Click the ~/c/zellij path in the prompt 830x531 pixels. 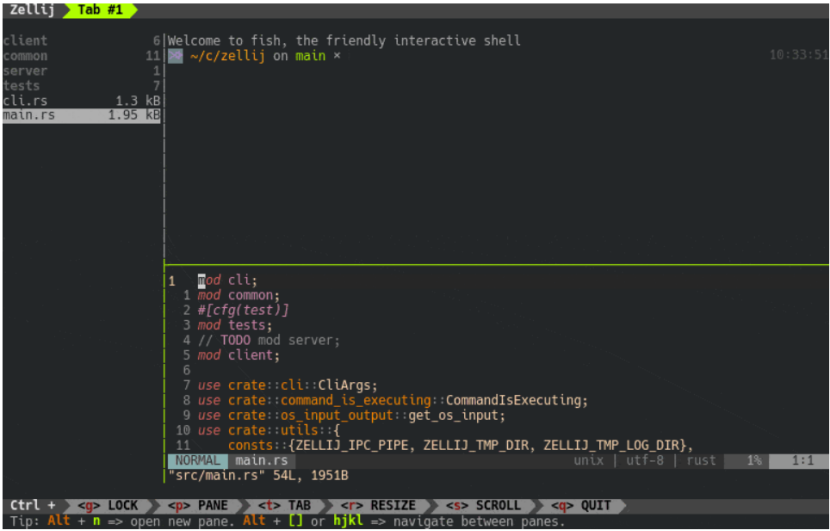tap(228, 56)
